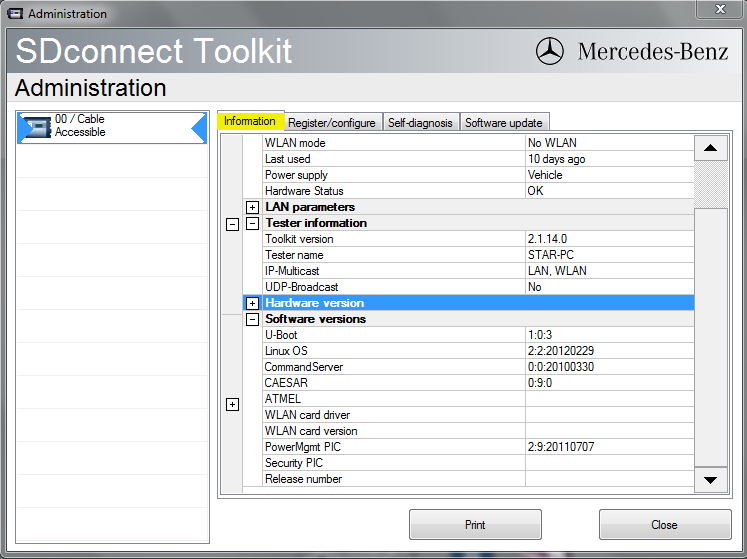The image size is (747, 559).
Task: Click the '2:2:20120229' Linux OS value
Action: pyautogui.click(x=561, y=351)
